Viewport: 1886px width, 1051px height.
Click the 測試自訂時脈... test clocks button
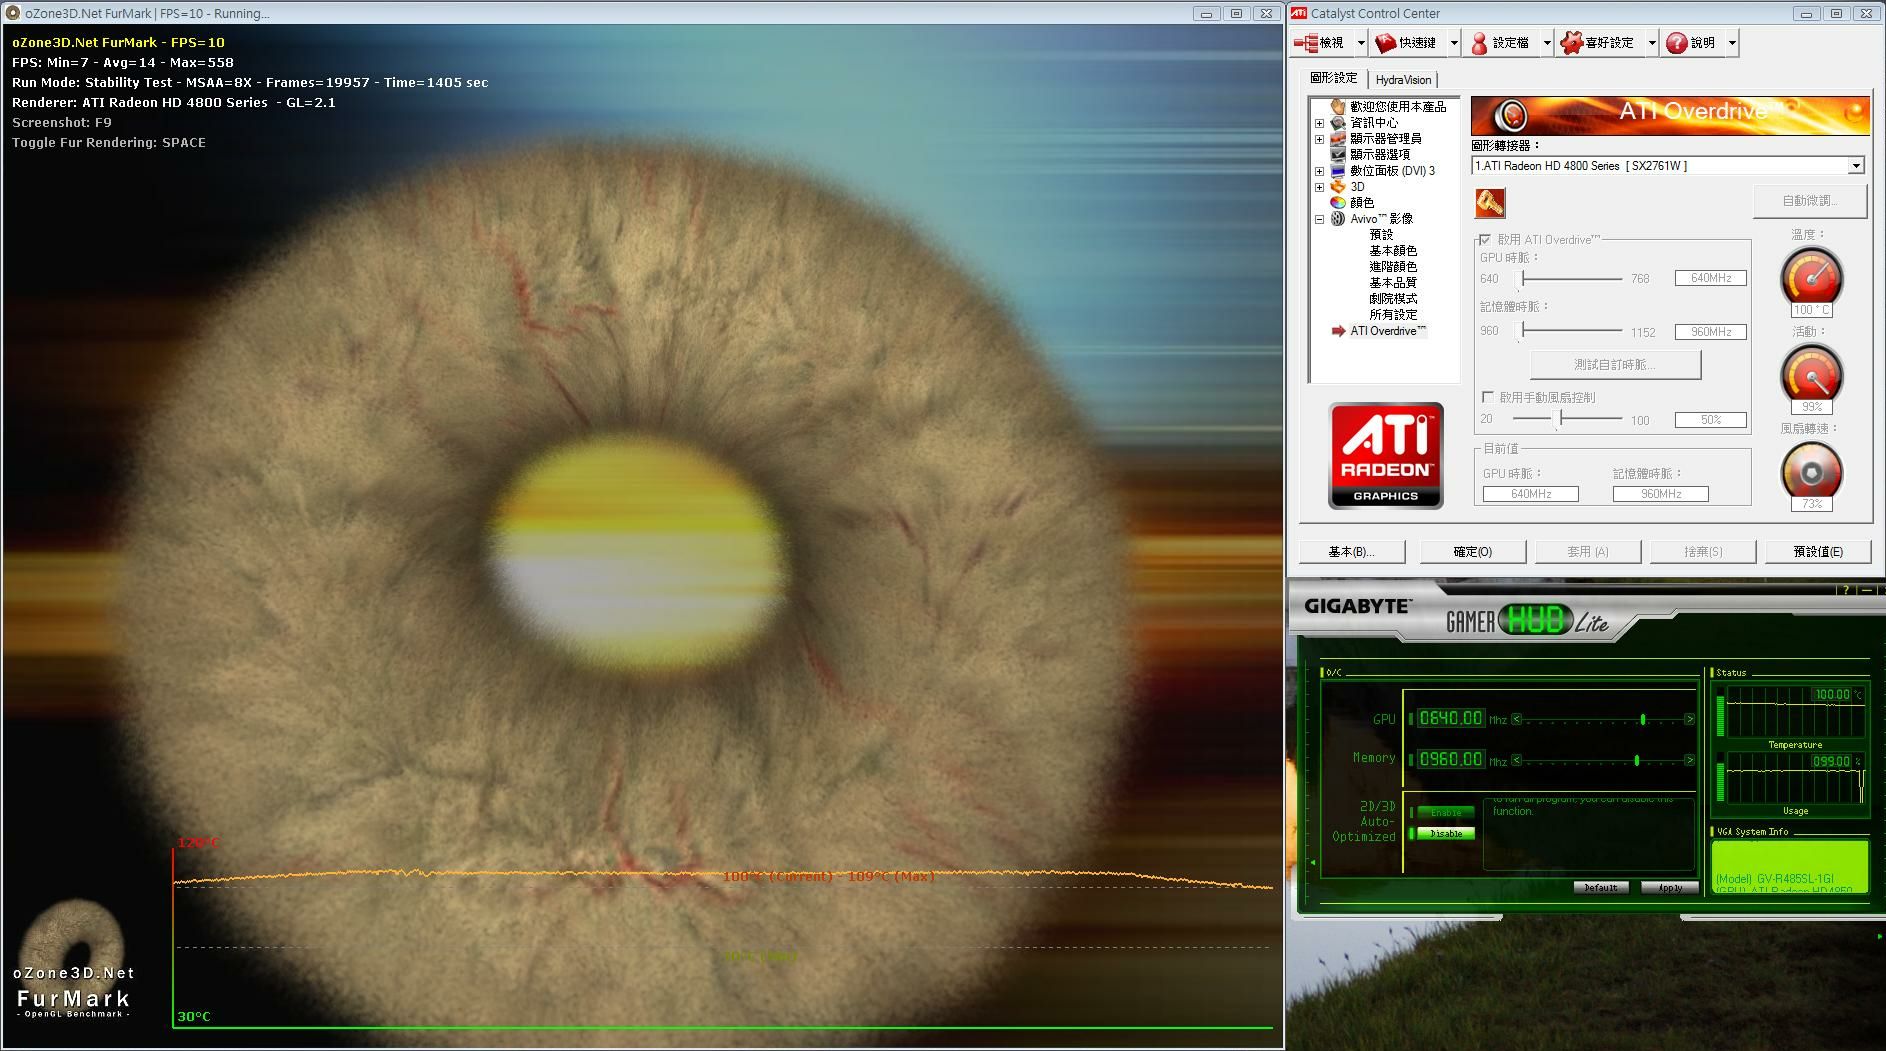(1615, 365)
